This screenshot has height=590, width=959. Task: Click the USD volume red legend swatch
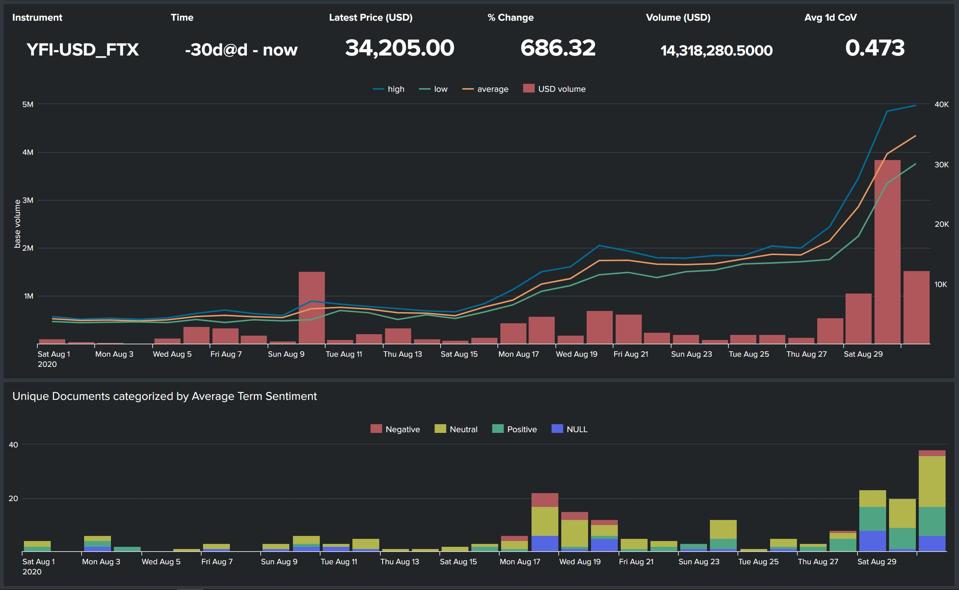[529, 89]
